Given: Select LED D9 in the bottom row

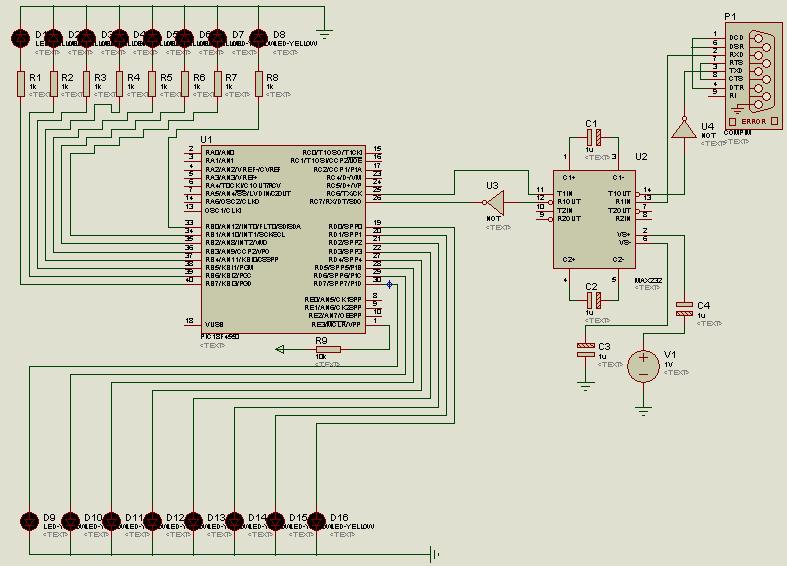Looking at the screenshot, I should tap(30, 521).
